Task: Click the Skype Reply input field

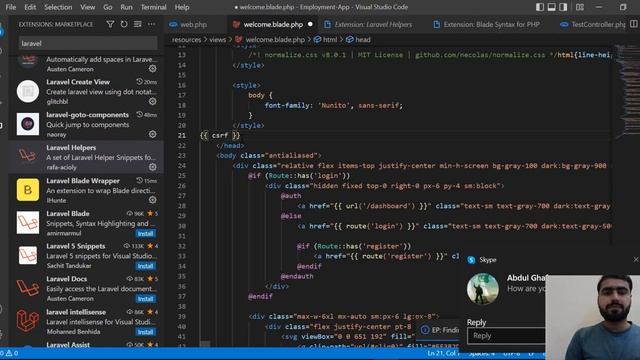Action: coord(506,336)
